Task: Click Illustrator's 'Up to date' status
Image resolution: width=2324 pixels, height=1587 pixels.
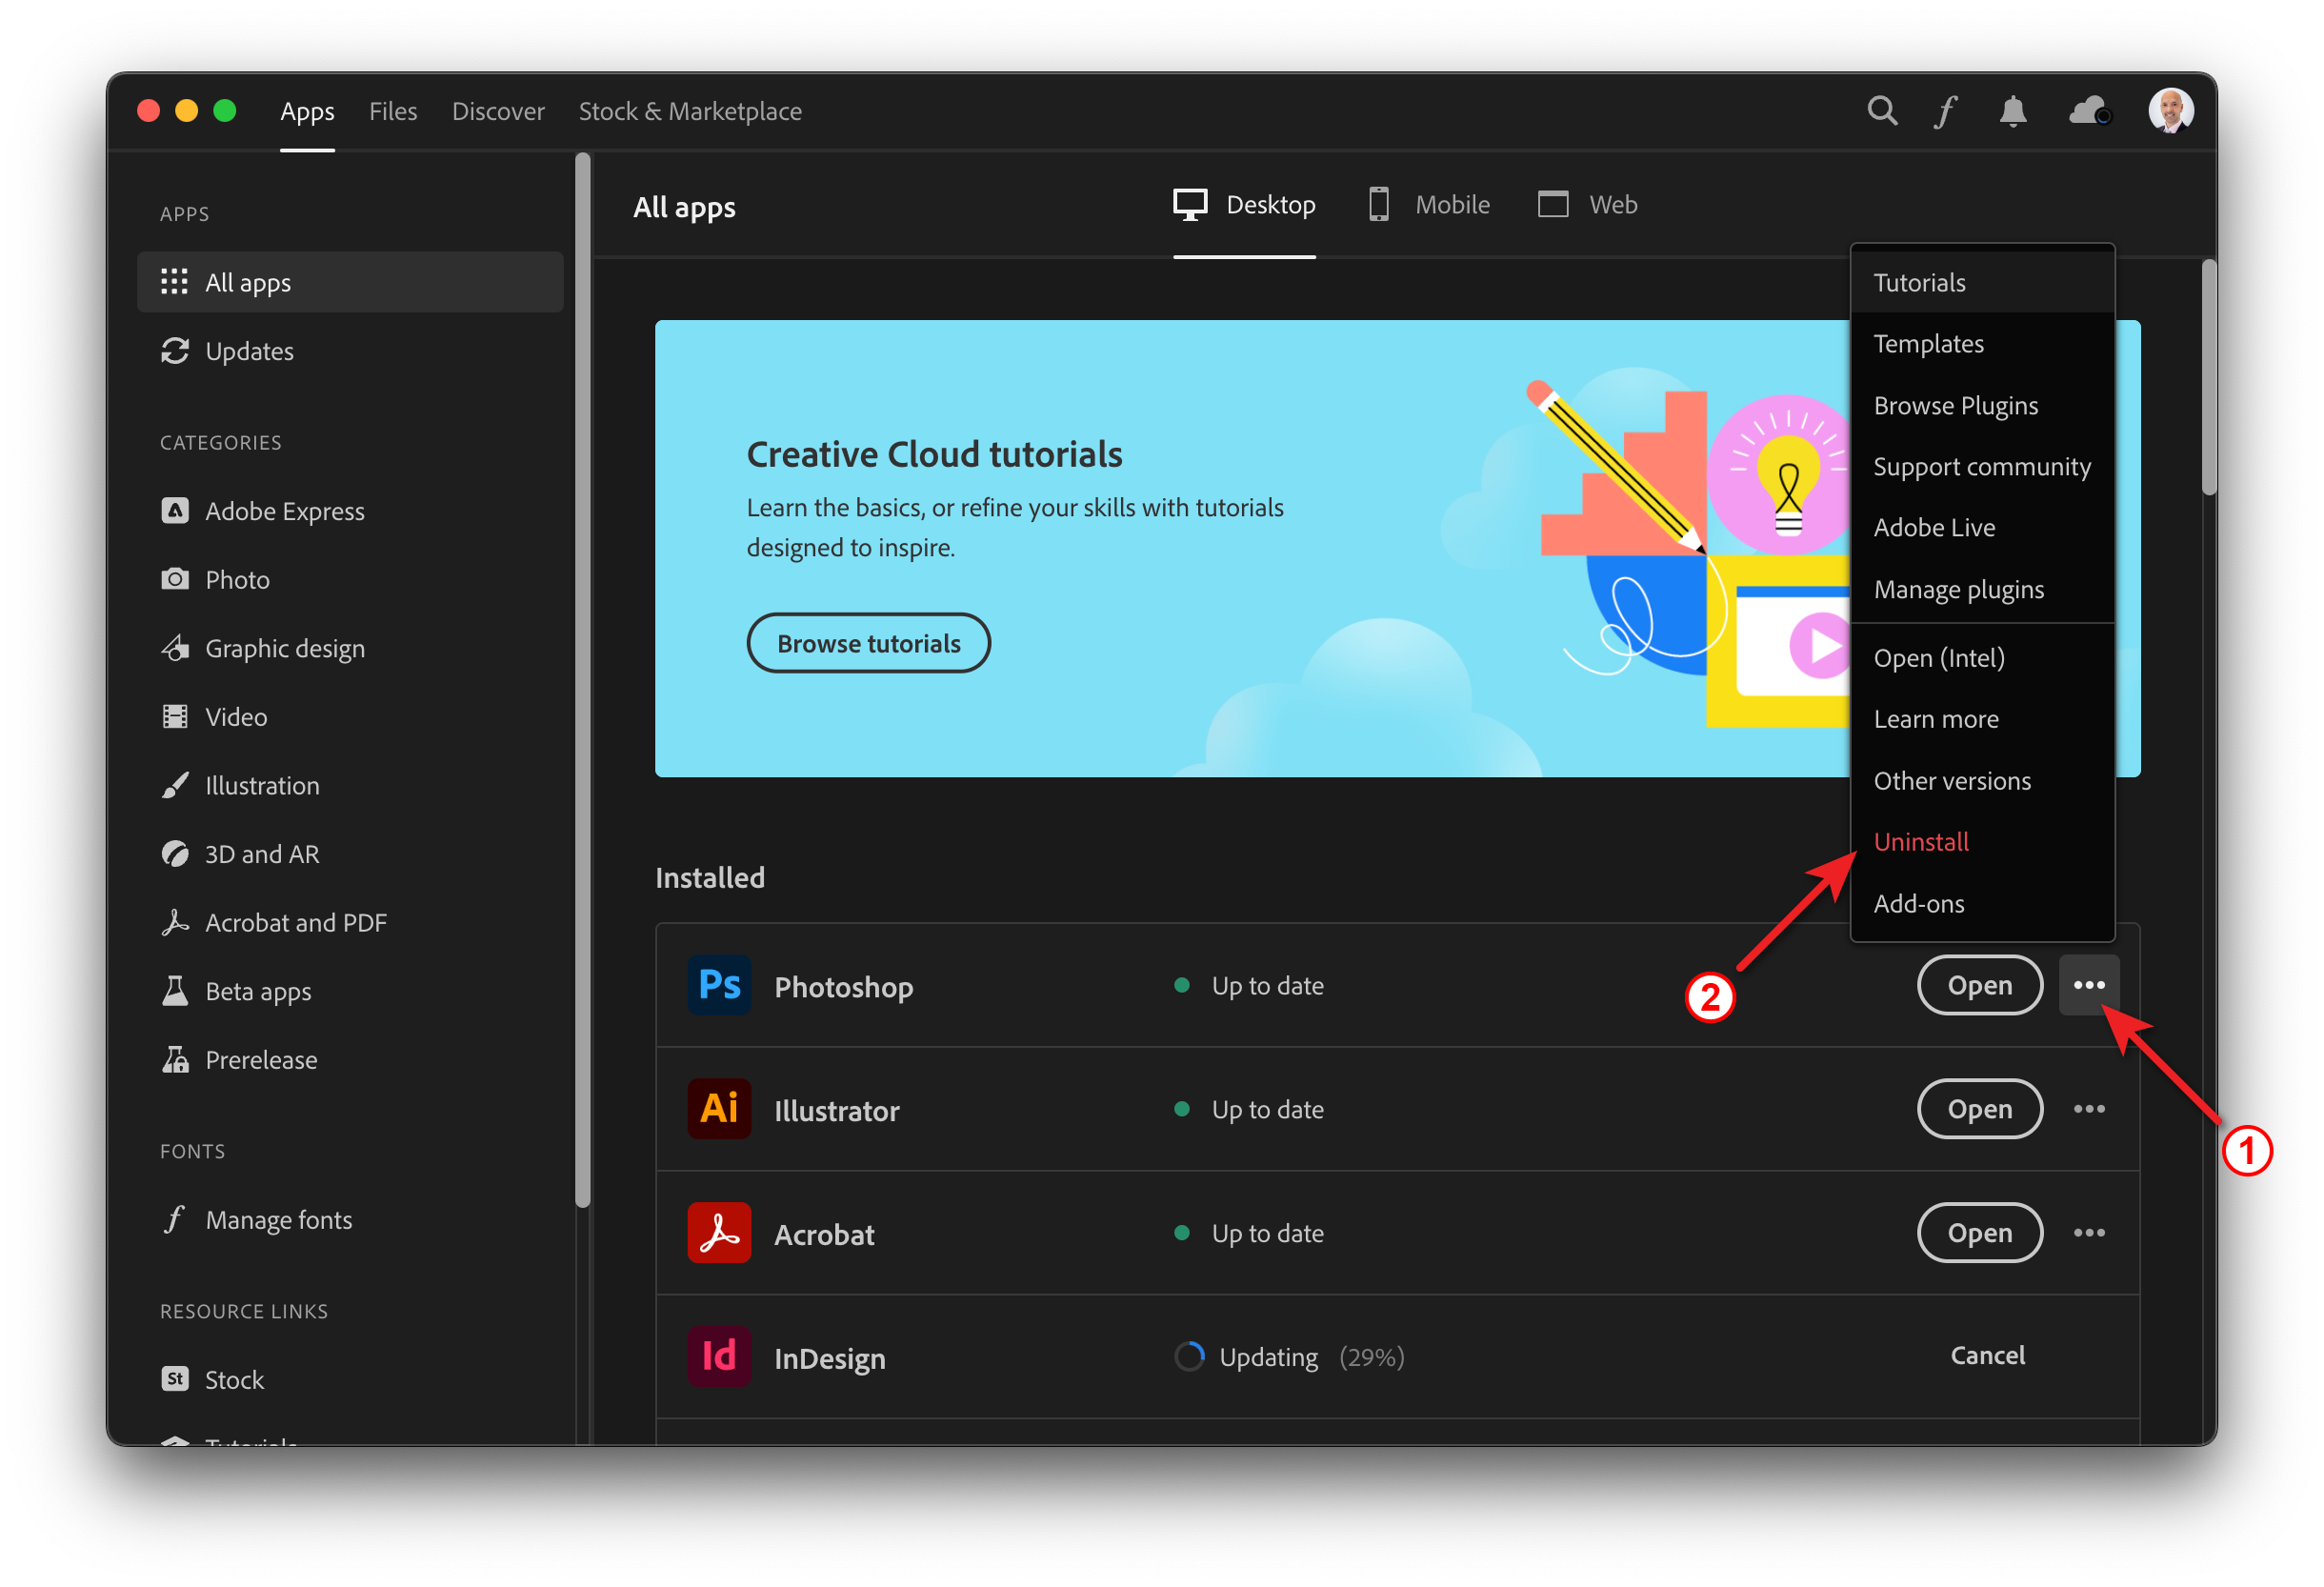Action: click(x=1249, y=1110)
